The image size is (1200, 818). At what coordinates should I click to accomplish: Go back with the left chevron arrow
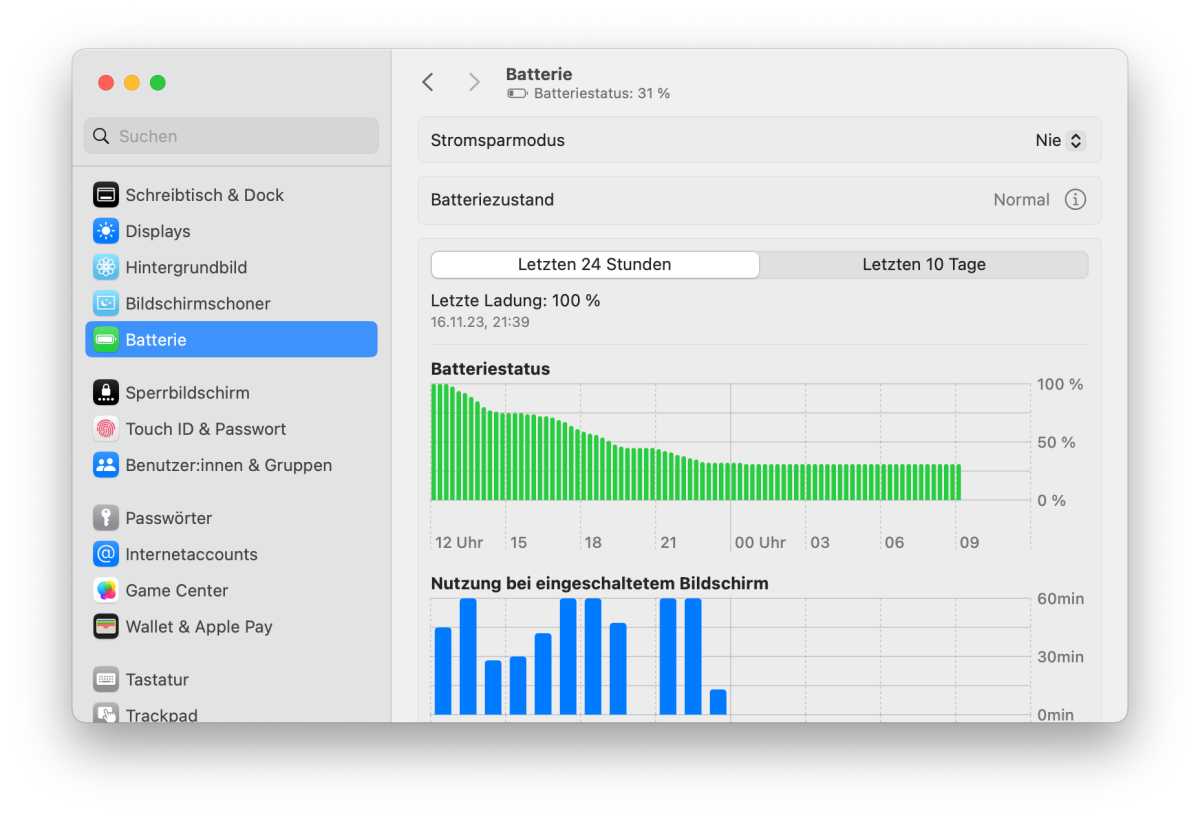(x=428, y=82)
